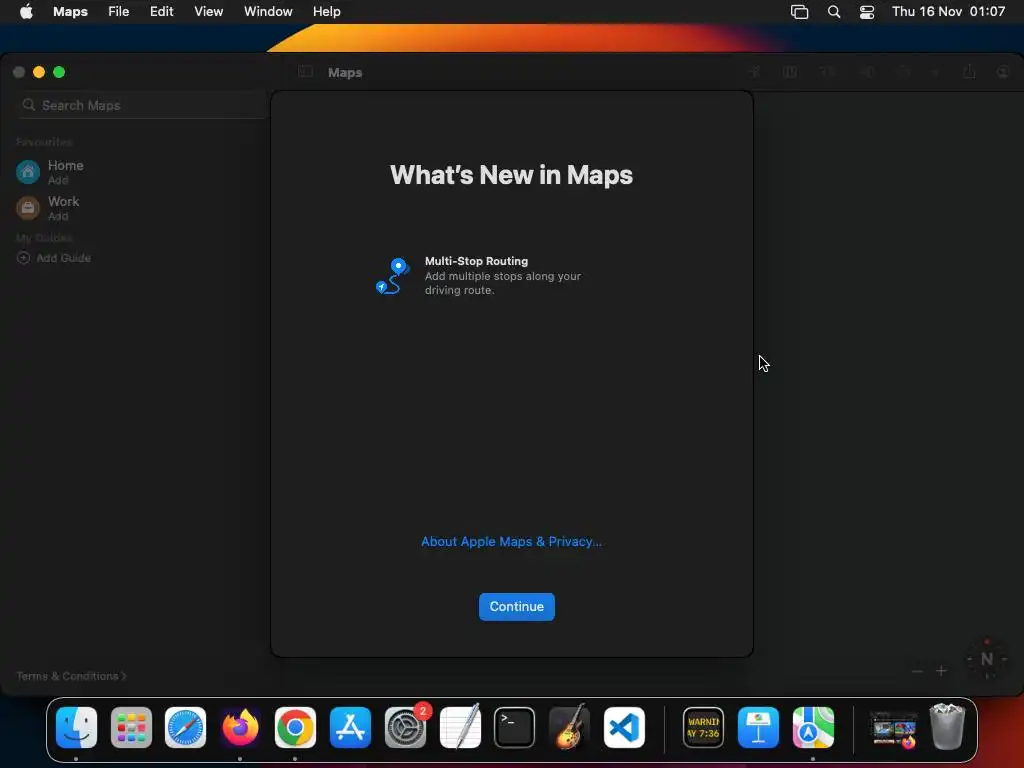Click the screen mirroring icon in menu bar
1024x768 pixels.
pos(799,12)
